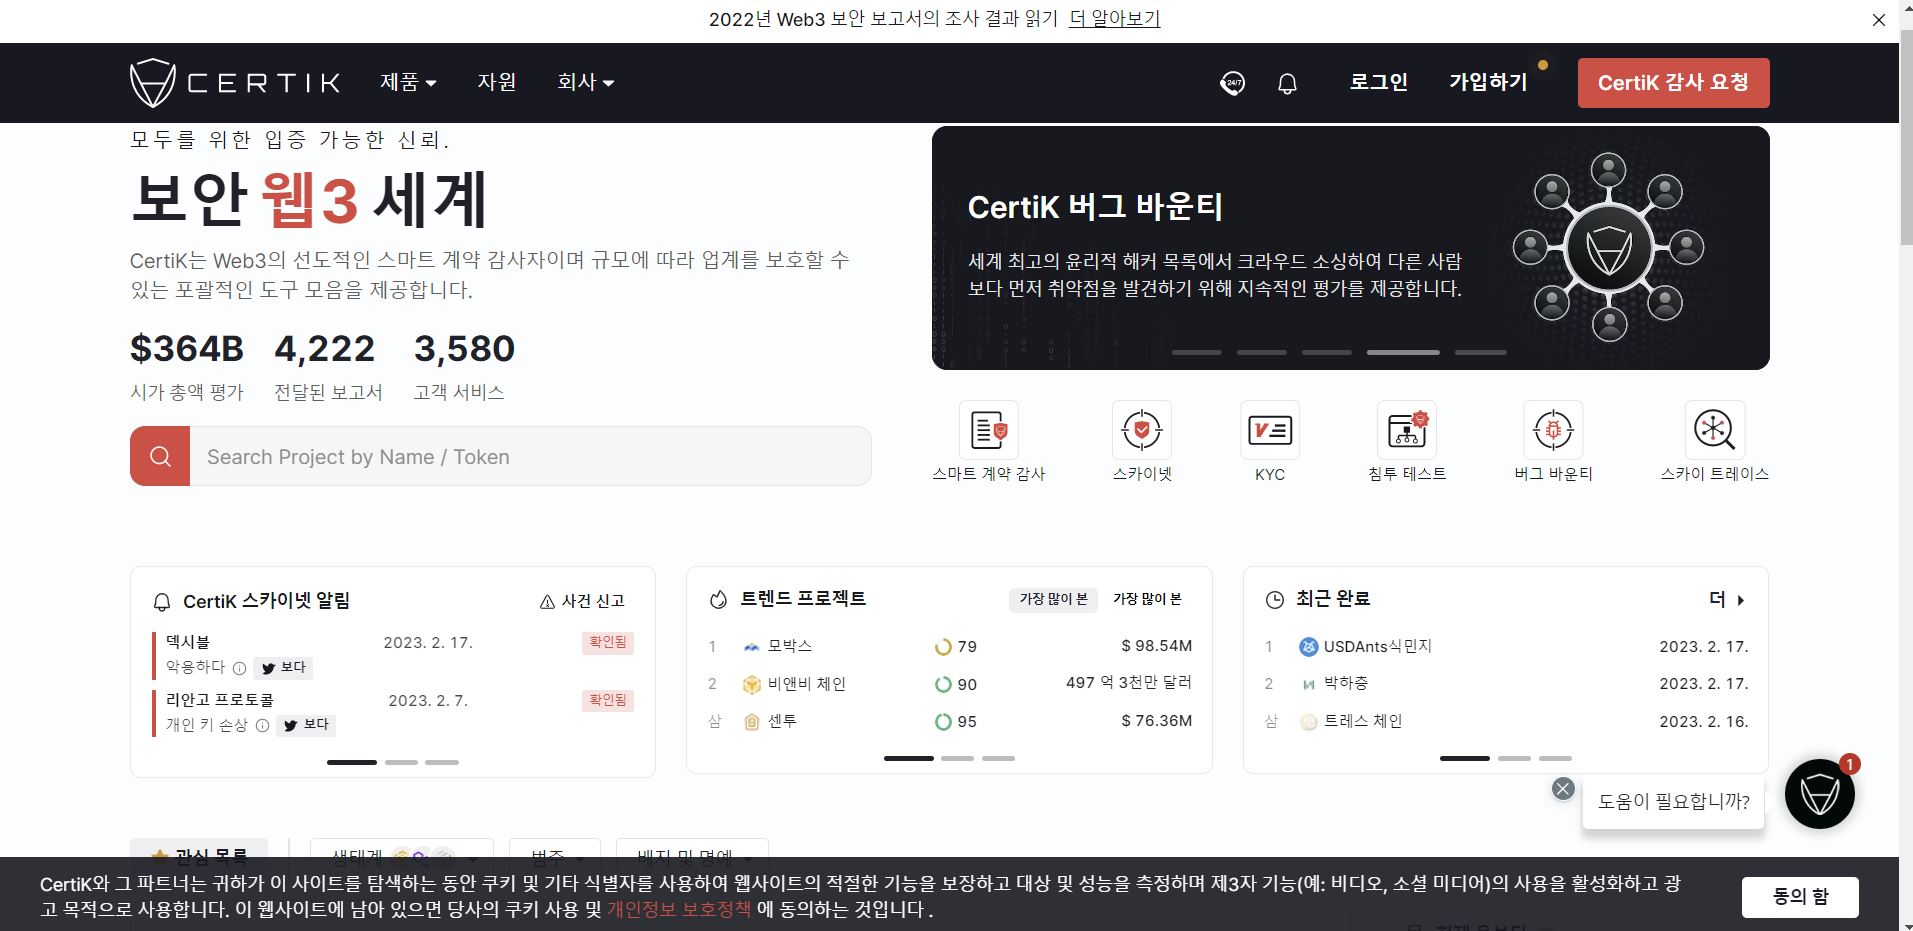Click the 사건 신고 warning icon
Screen dimensions: 1913x931
point(547,601)
